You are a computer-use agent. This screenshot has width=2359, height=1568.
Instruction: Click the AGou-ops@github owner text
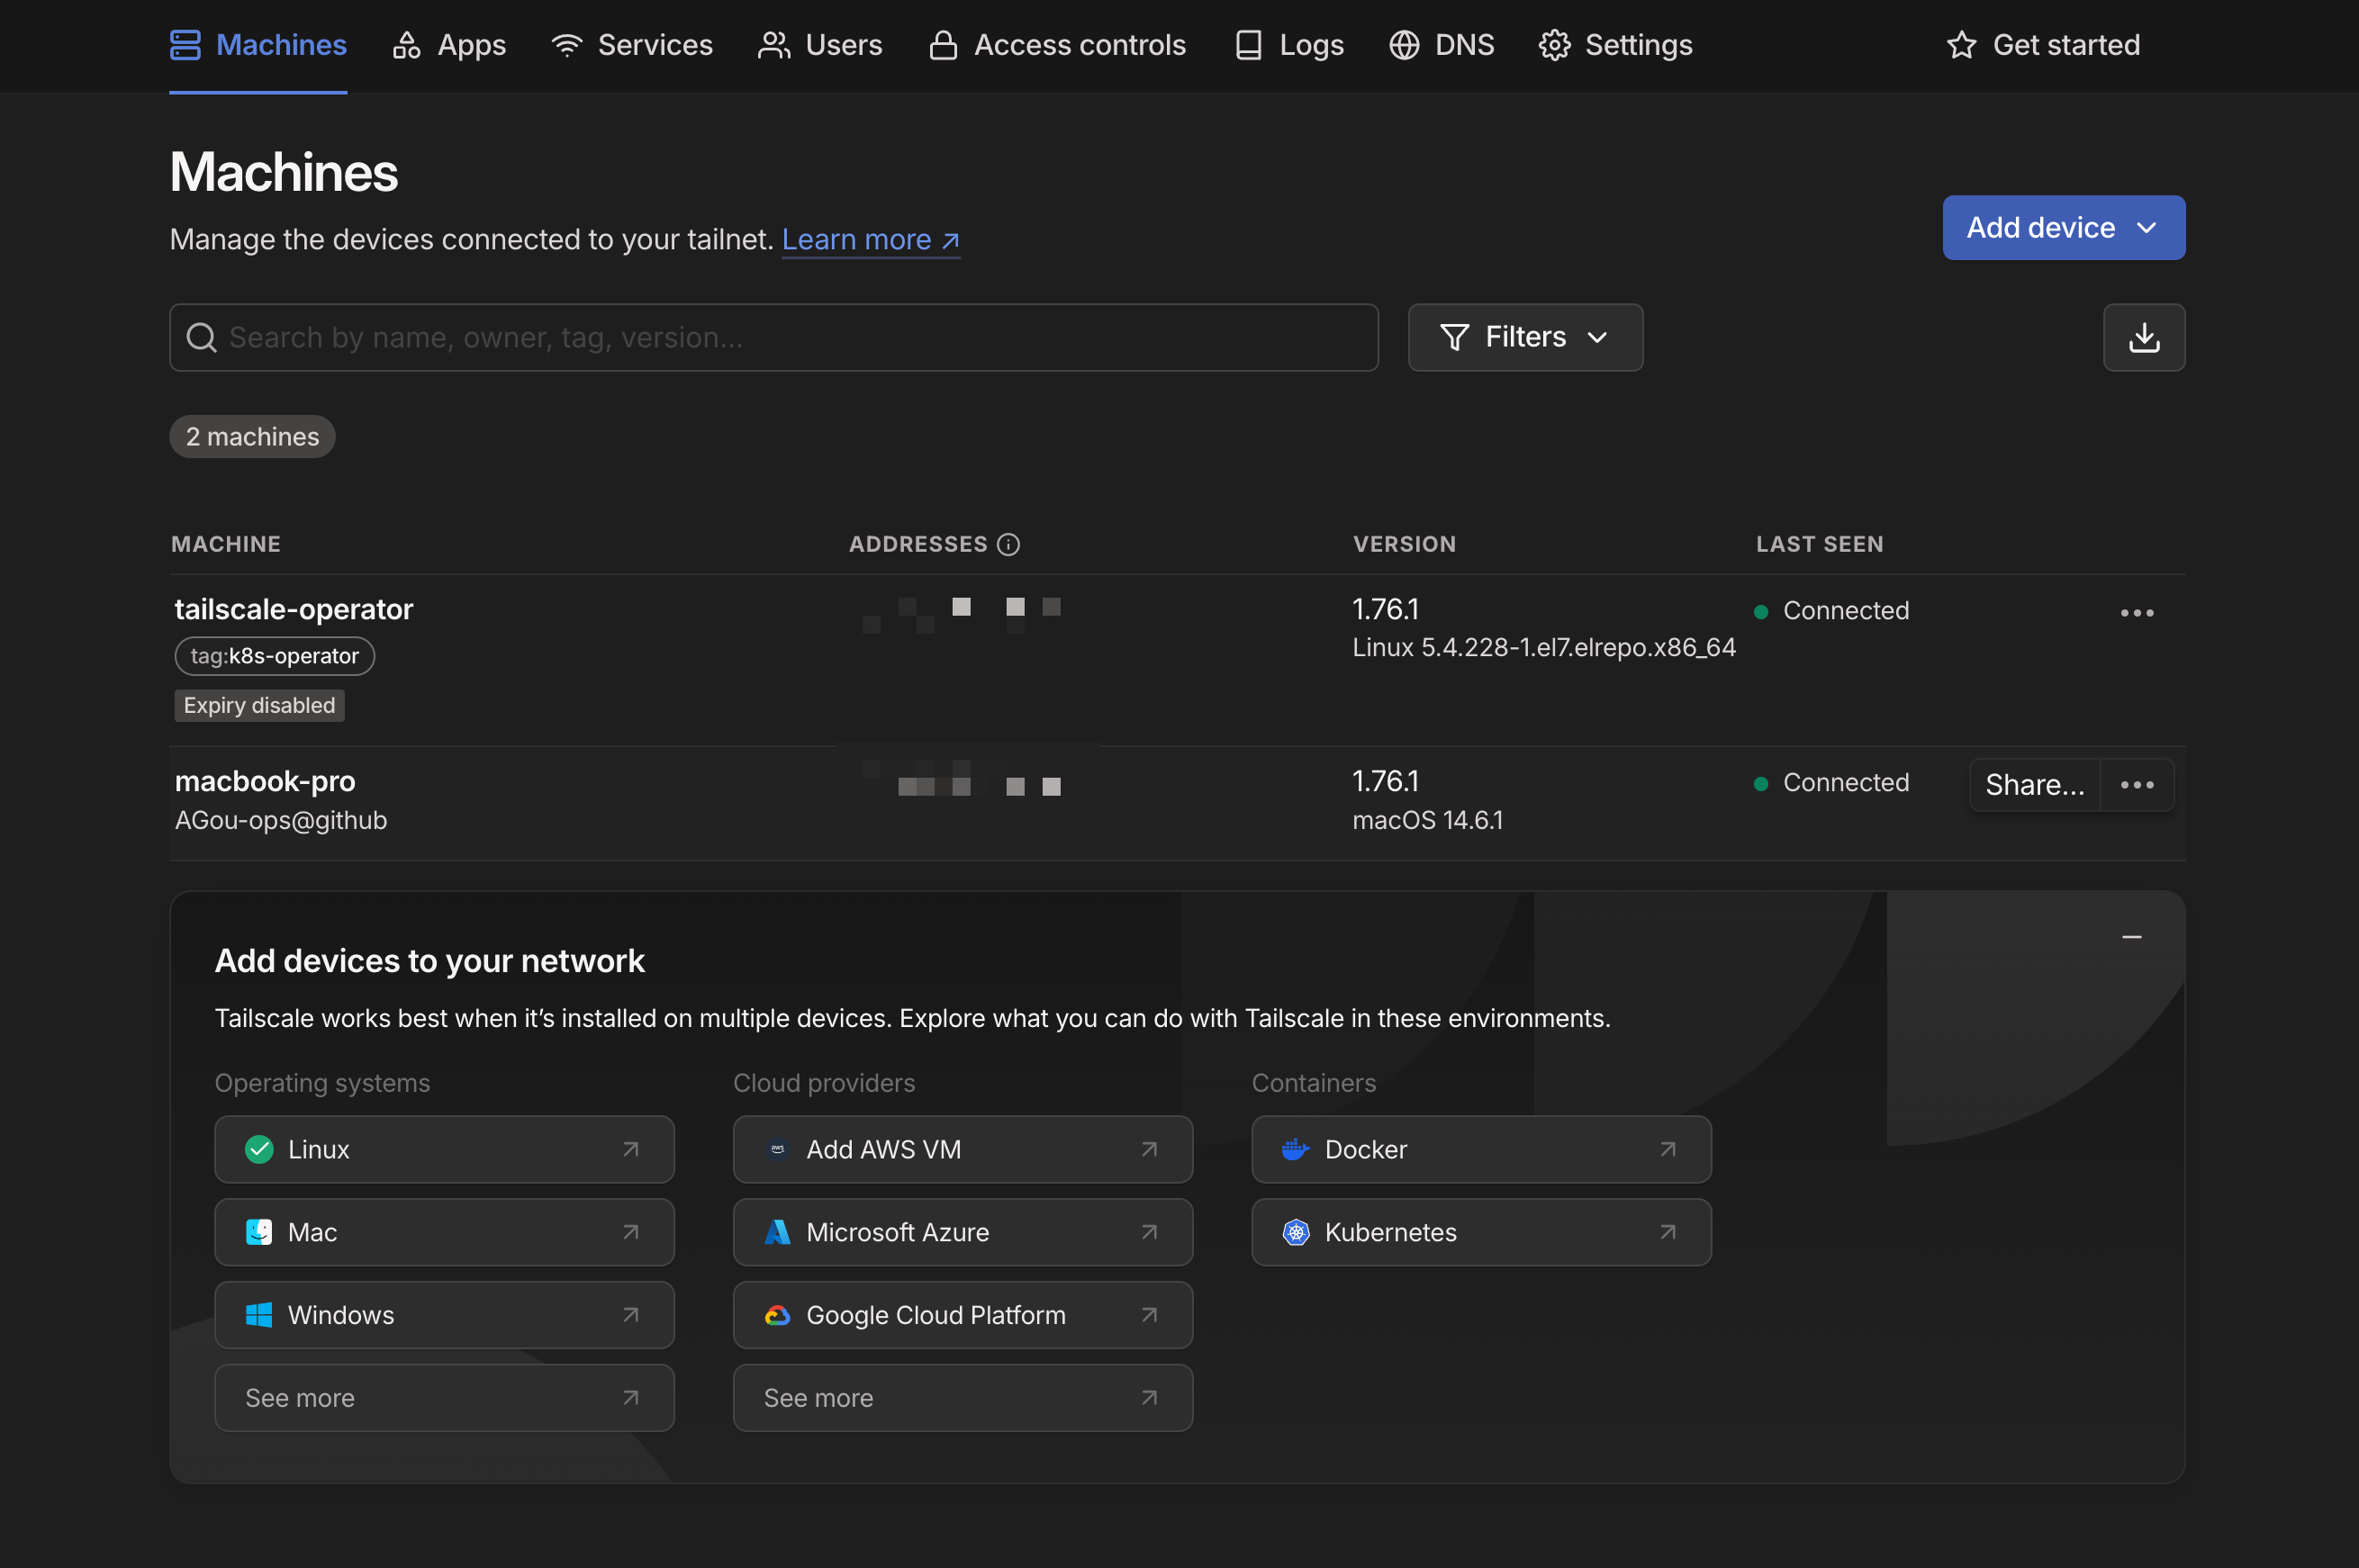tap(281, 821)
